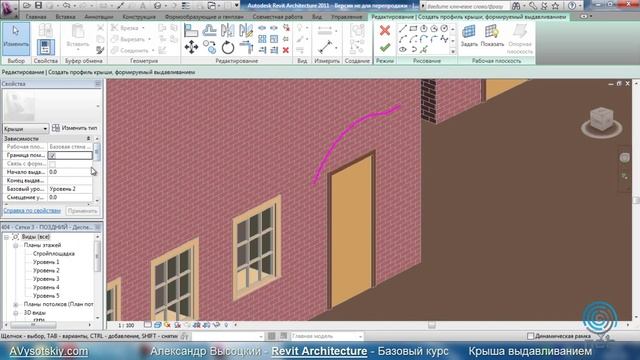Open the Revit application menu button

(x=8, y=8)
